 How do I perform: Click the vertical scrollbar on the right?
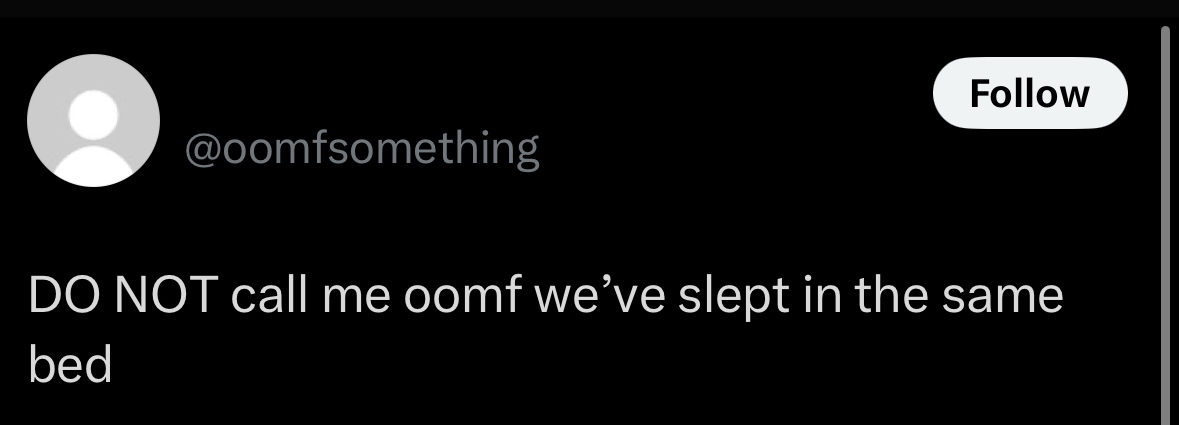(1164, 220)
